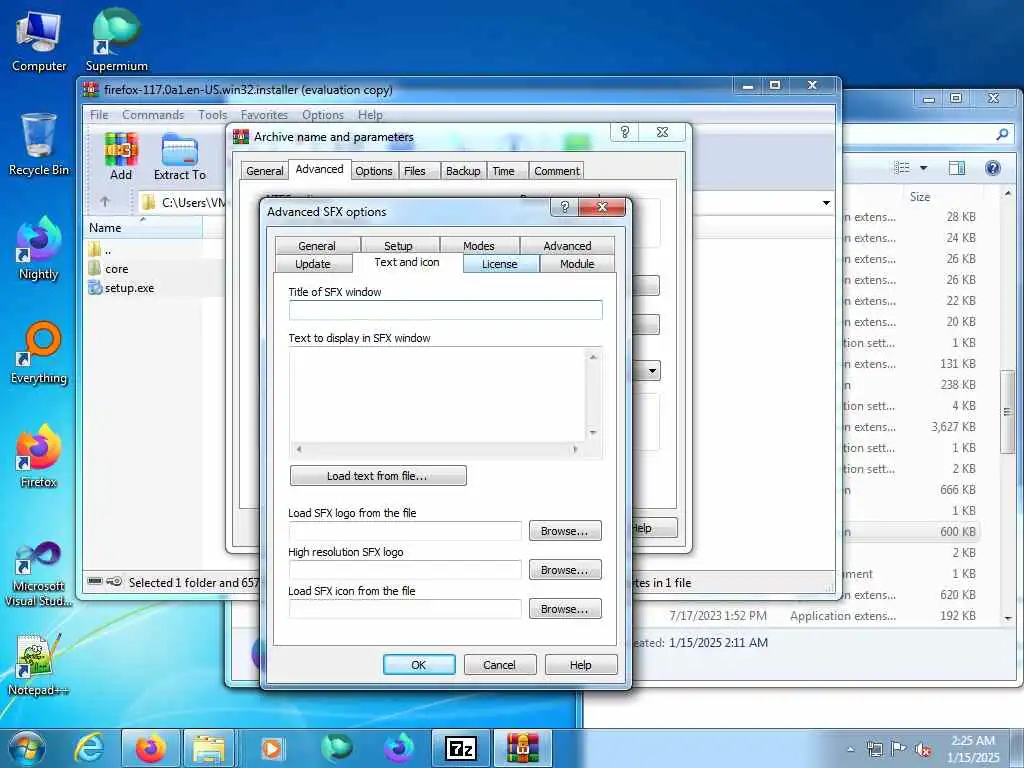The height and width of the screenshot is (768, 1024).
Task: Click the network tray icon
Action: 874,750
